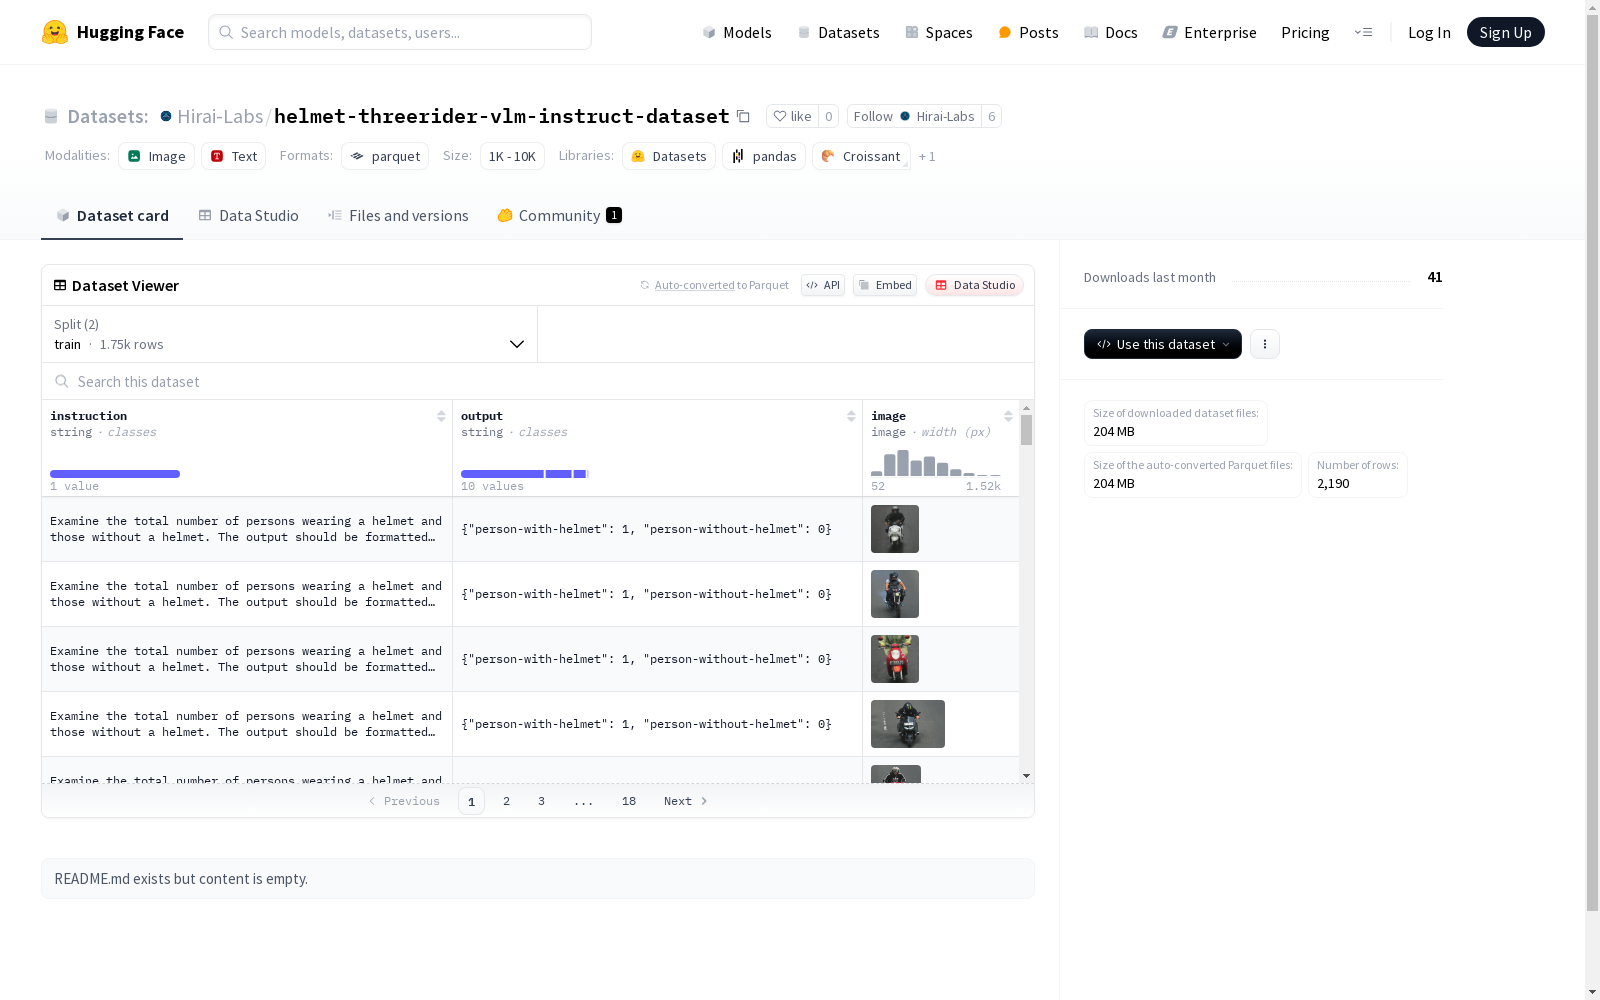This screenshot has width=1600, height=1000.
Task: Open the Community tab
Action: click(560, 215)
